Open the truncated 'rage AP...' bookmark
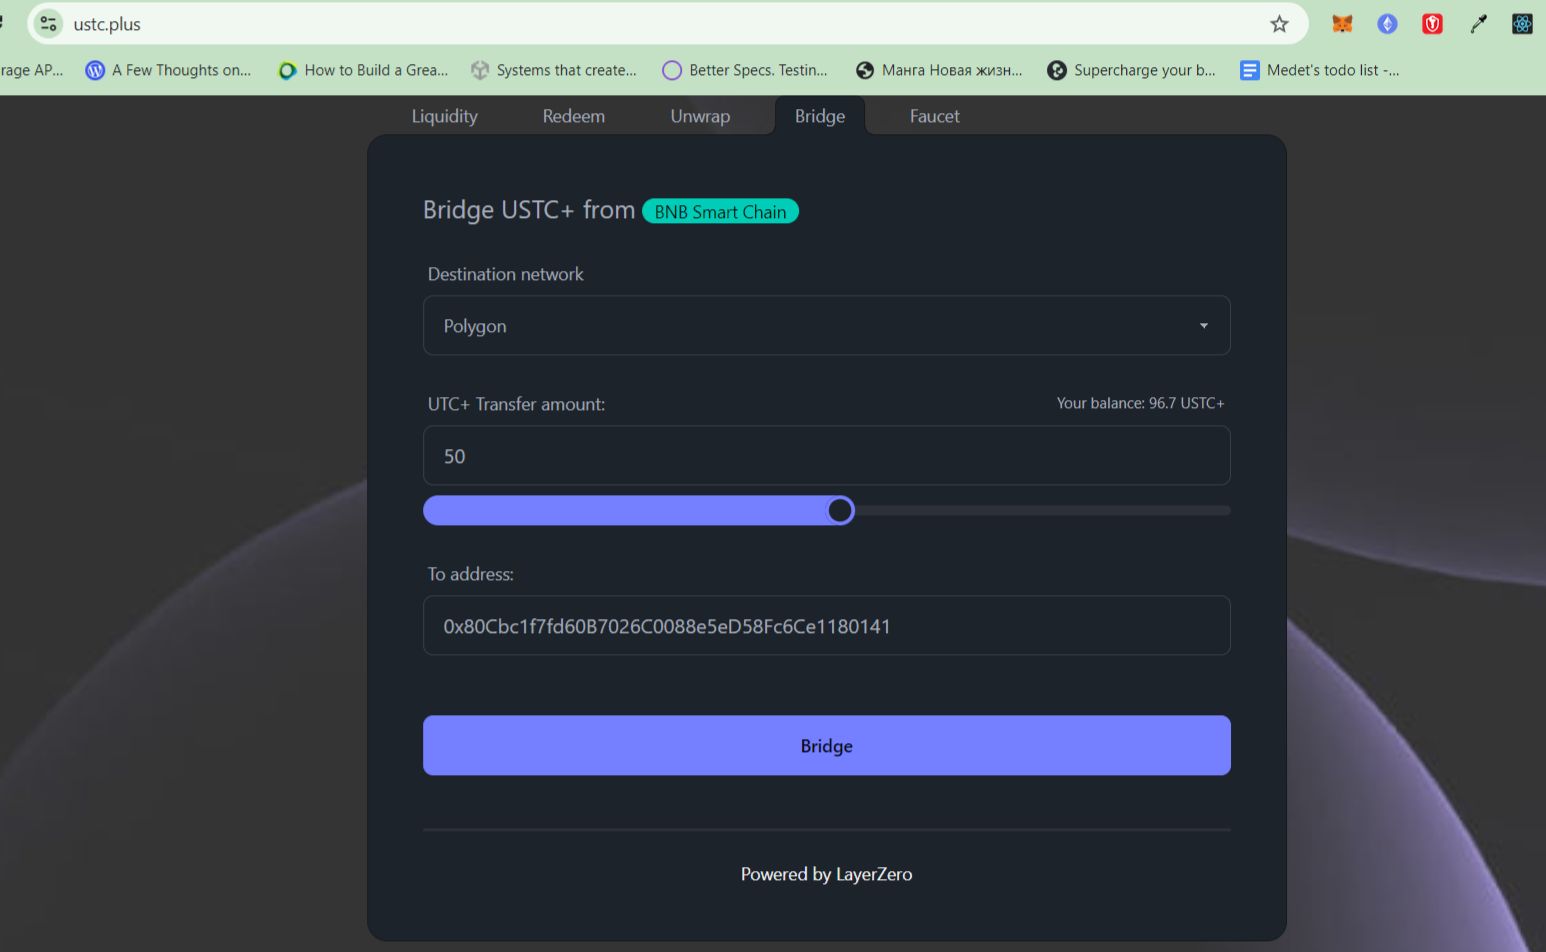Image resolution: width=1546 pixels, height=952 pixels. [31, 70]
